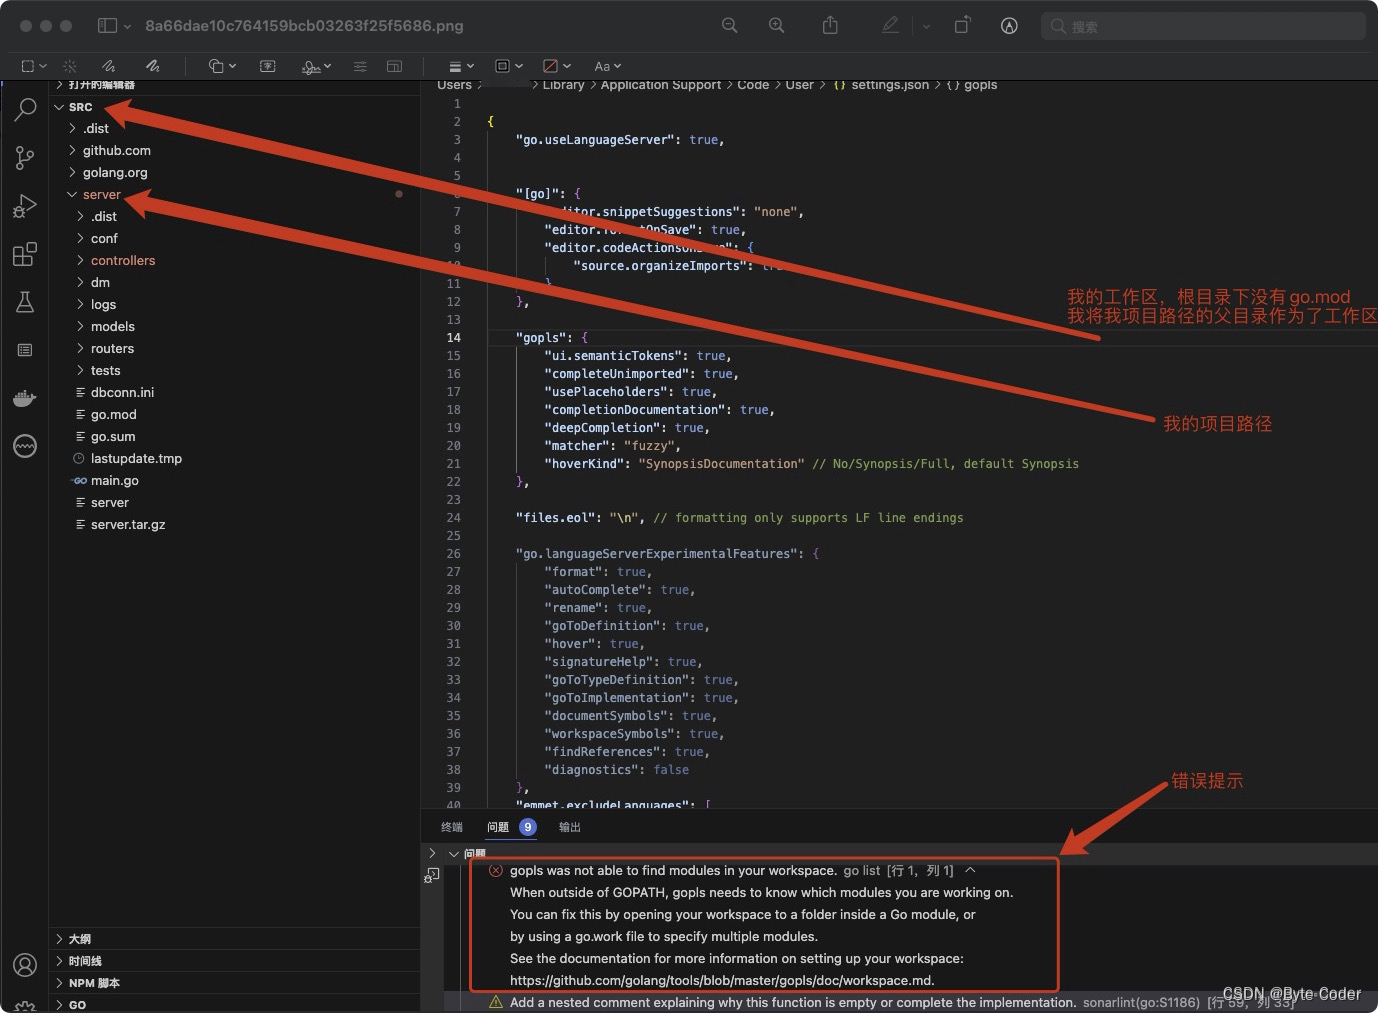Rotate the image with rotate icon
1378x1013 pixels.
(962, 26)
